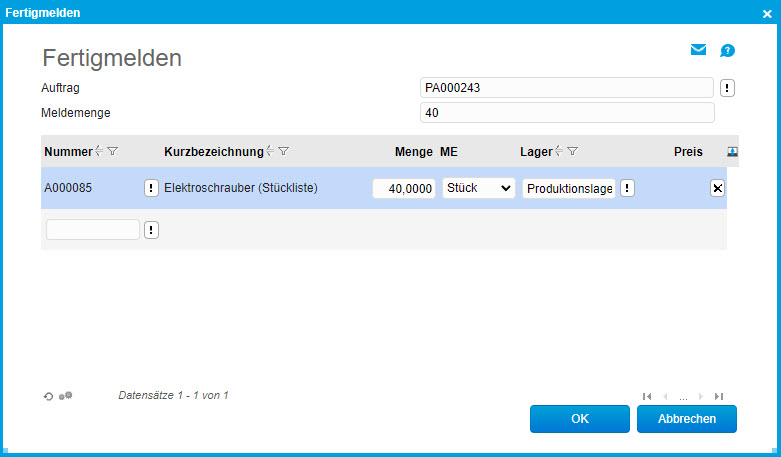The width and height of the screenshot is (781, 457).
Task: Delete the A000085 row with X button
Action: click(717, 188)
